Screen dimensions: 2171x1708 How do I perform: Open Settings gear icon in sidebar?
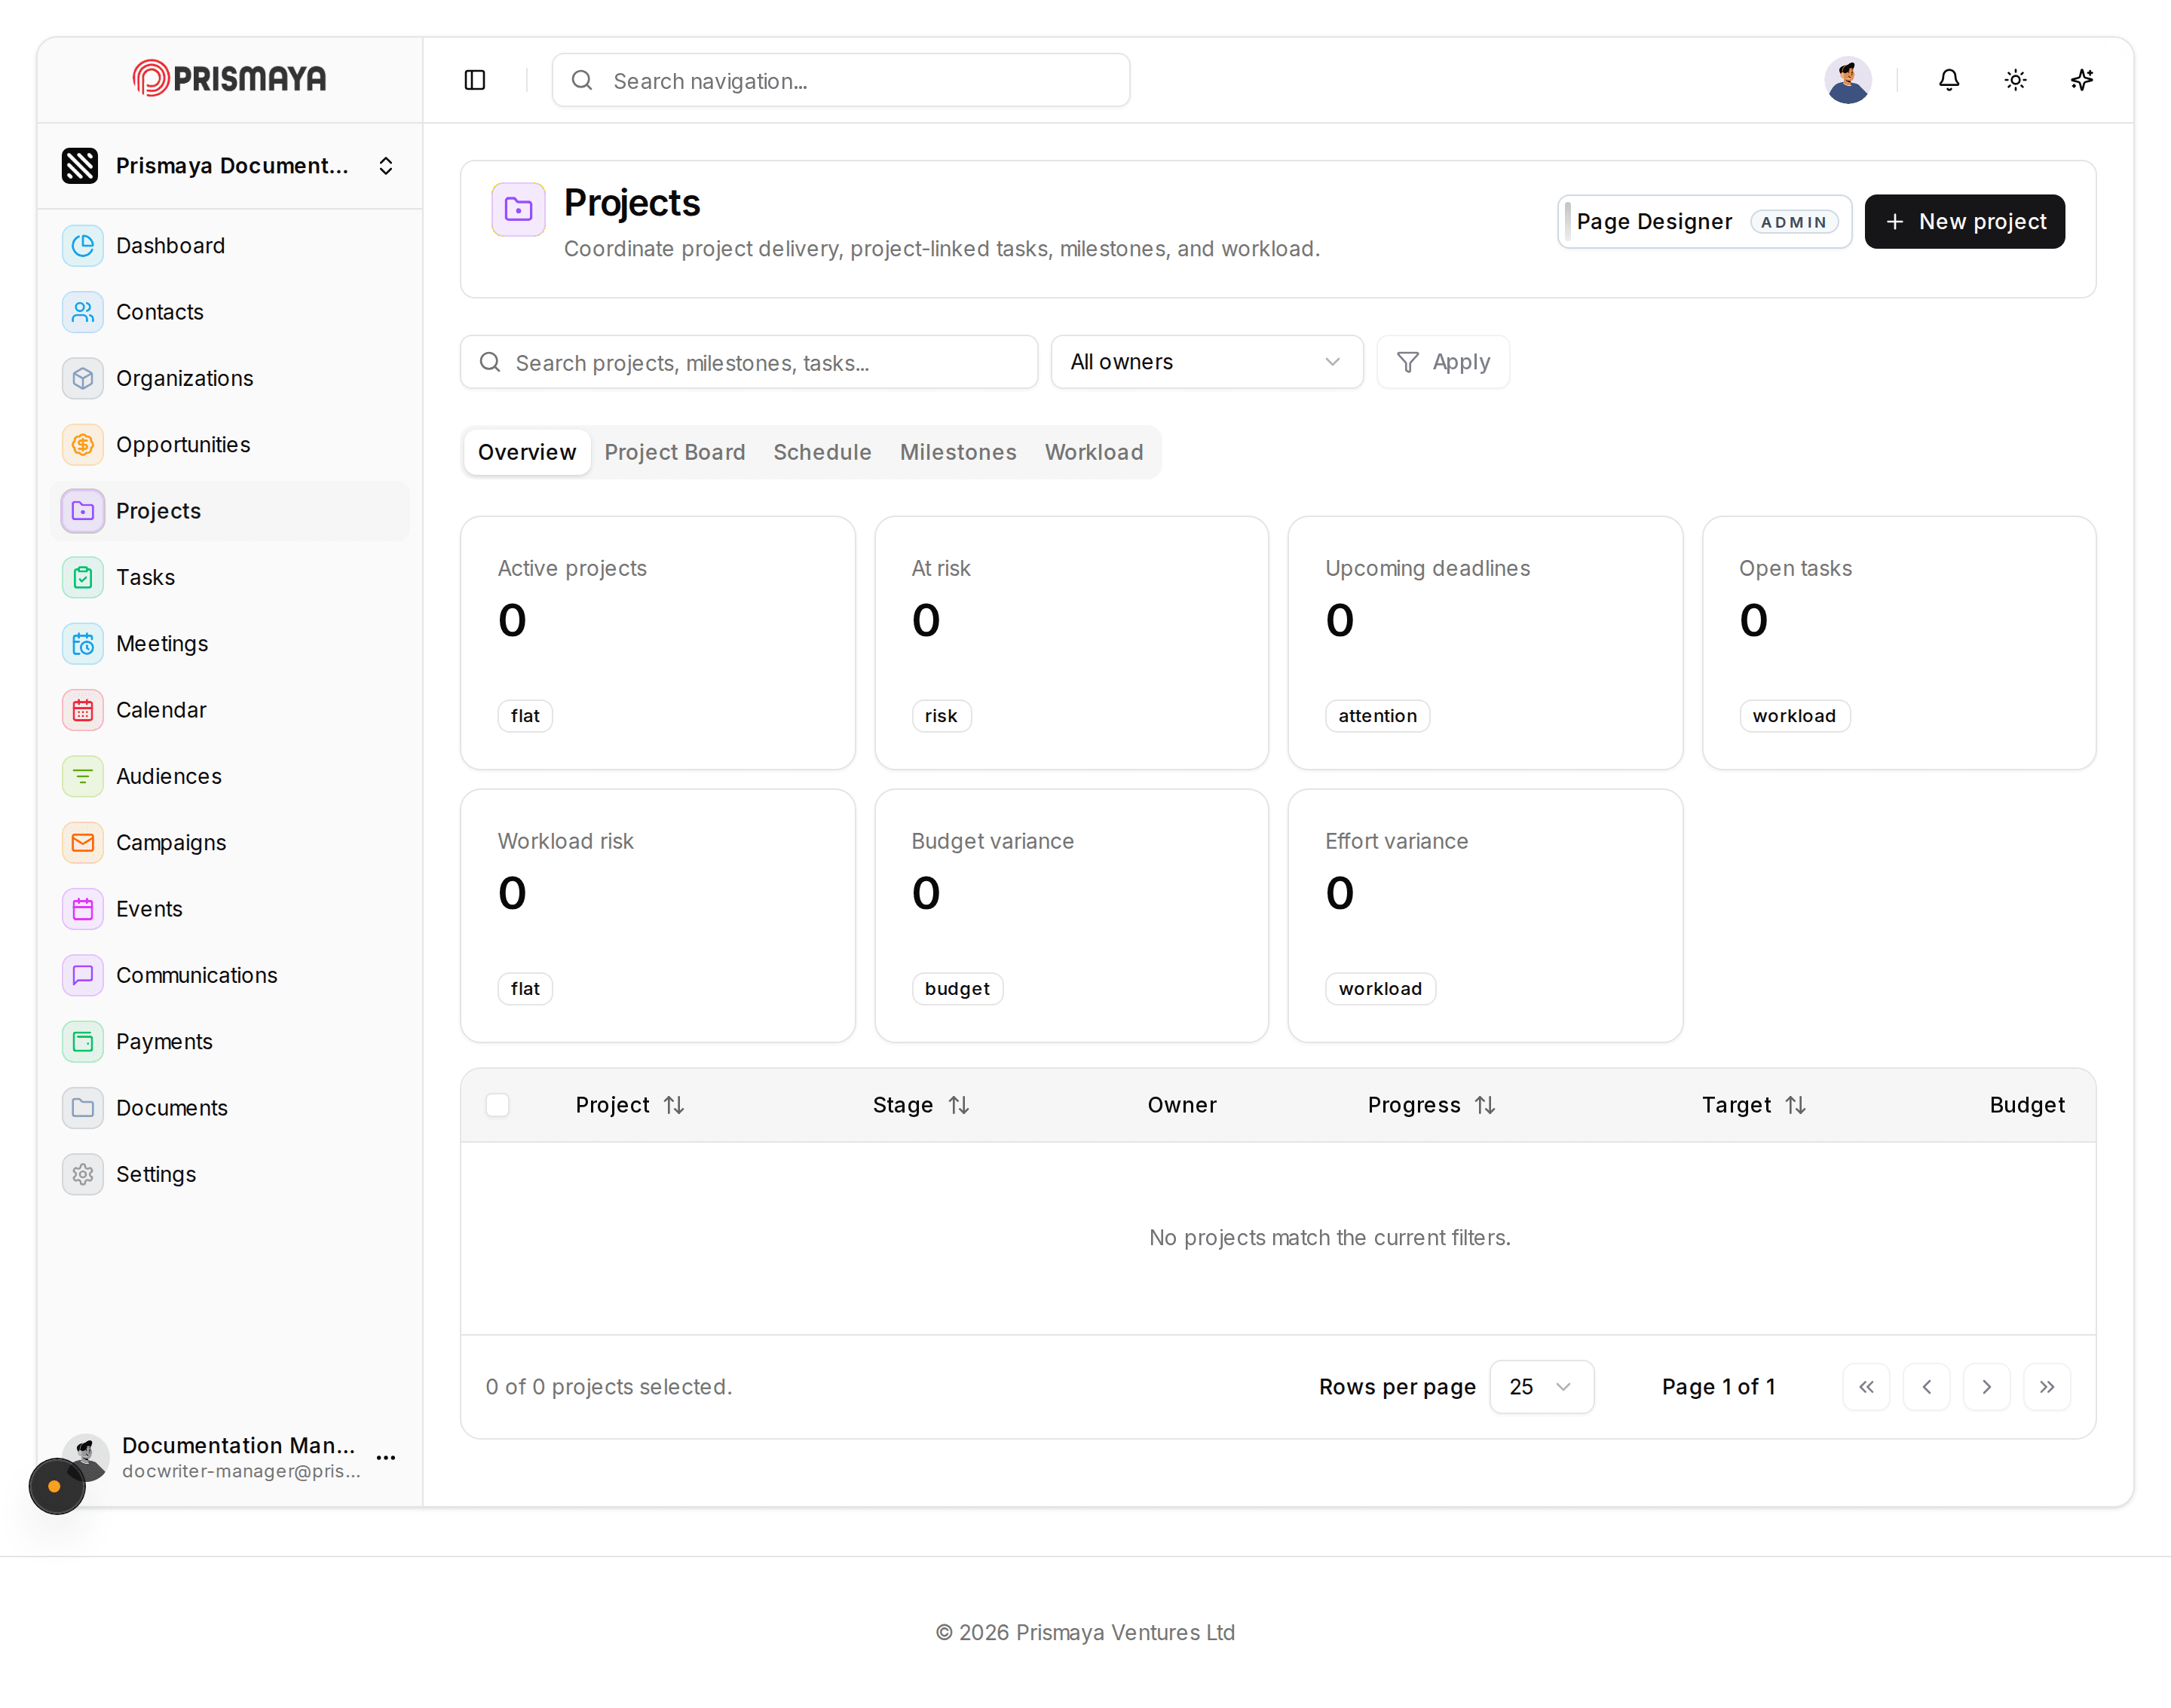pos(83,1174)
